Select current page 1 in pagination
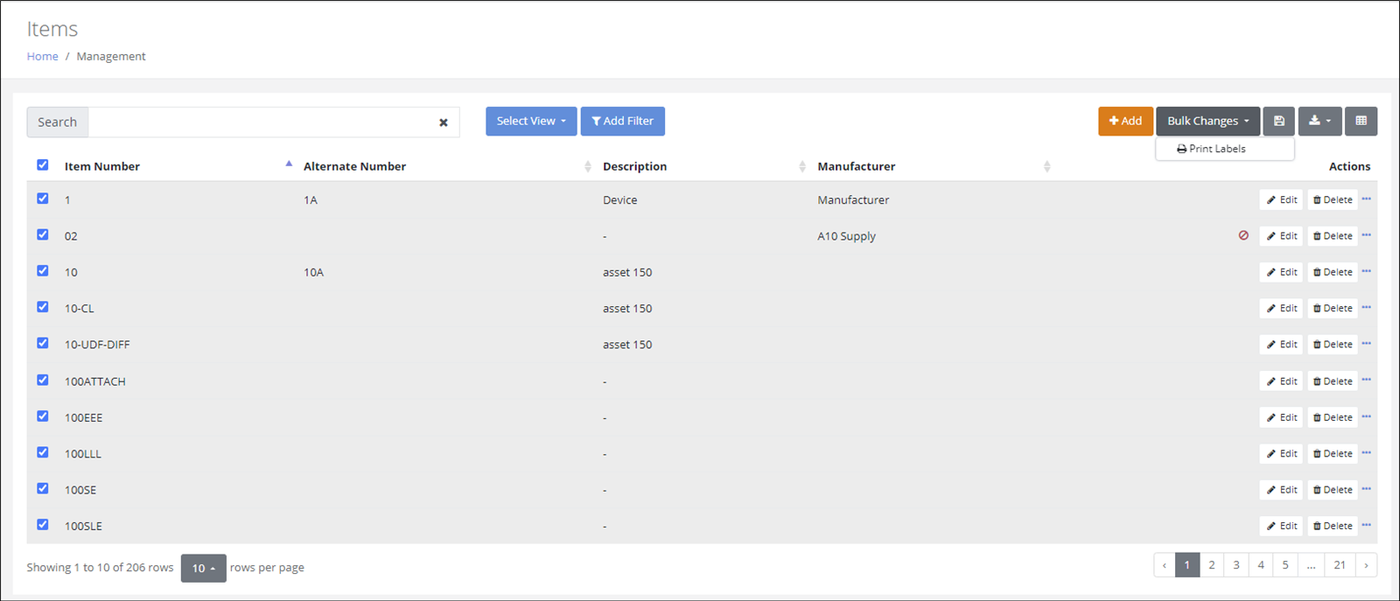Image resolution: width=1400 pixels, height=601 pixels. pyautogui.click(x=1187, y=565)
